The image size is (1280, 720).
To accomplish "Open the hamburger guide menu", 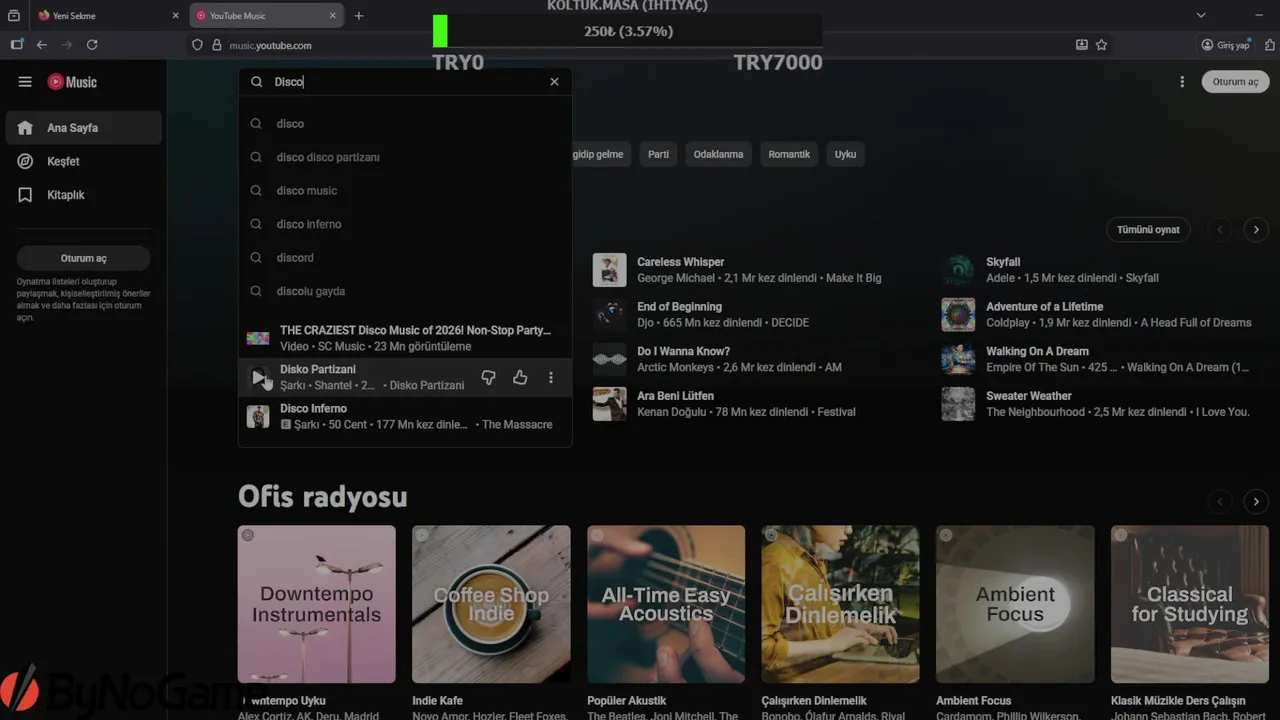I will point(25,82).
